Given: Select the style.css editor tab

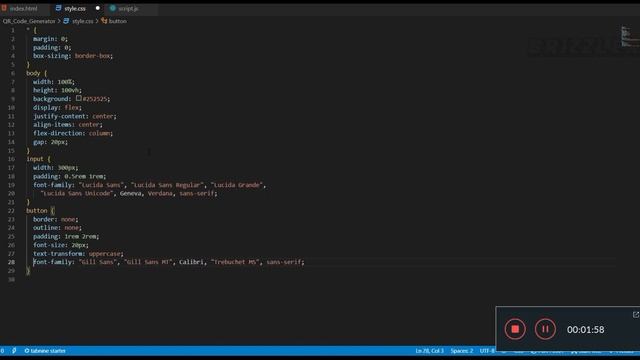Looking at the screenshot, I should [x=75, y=9].
